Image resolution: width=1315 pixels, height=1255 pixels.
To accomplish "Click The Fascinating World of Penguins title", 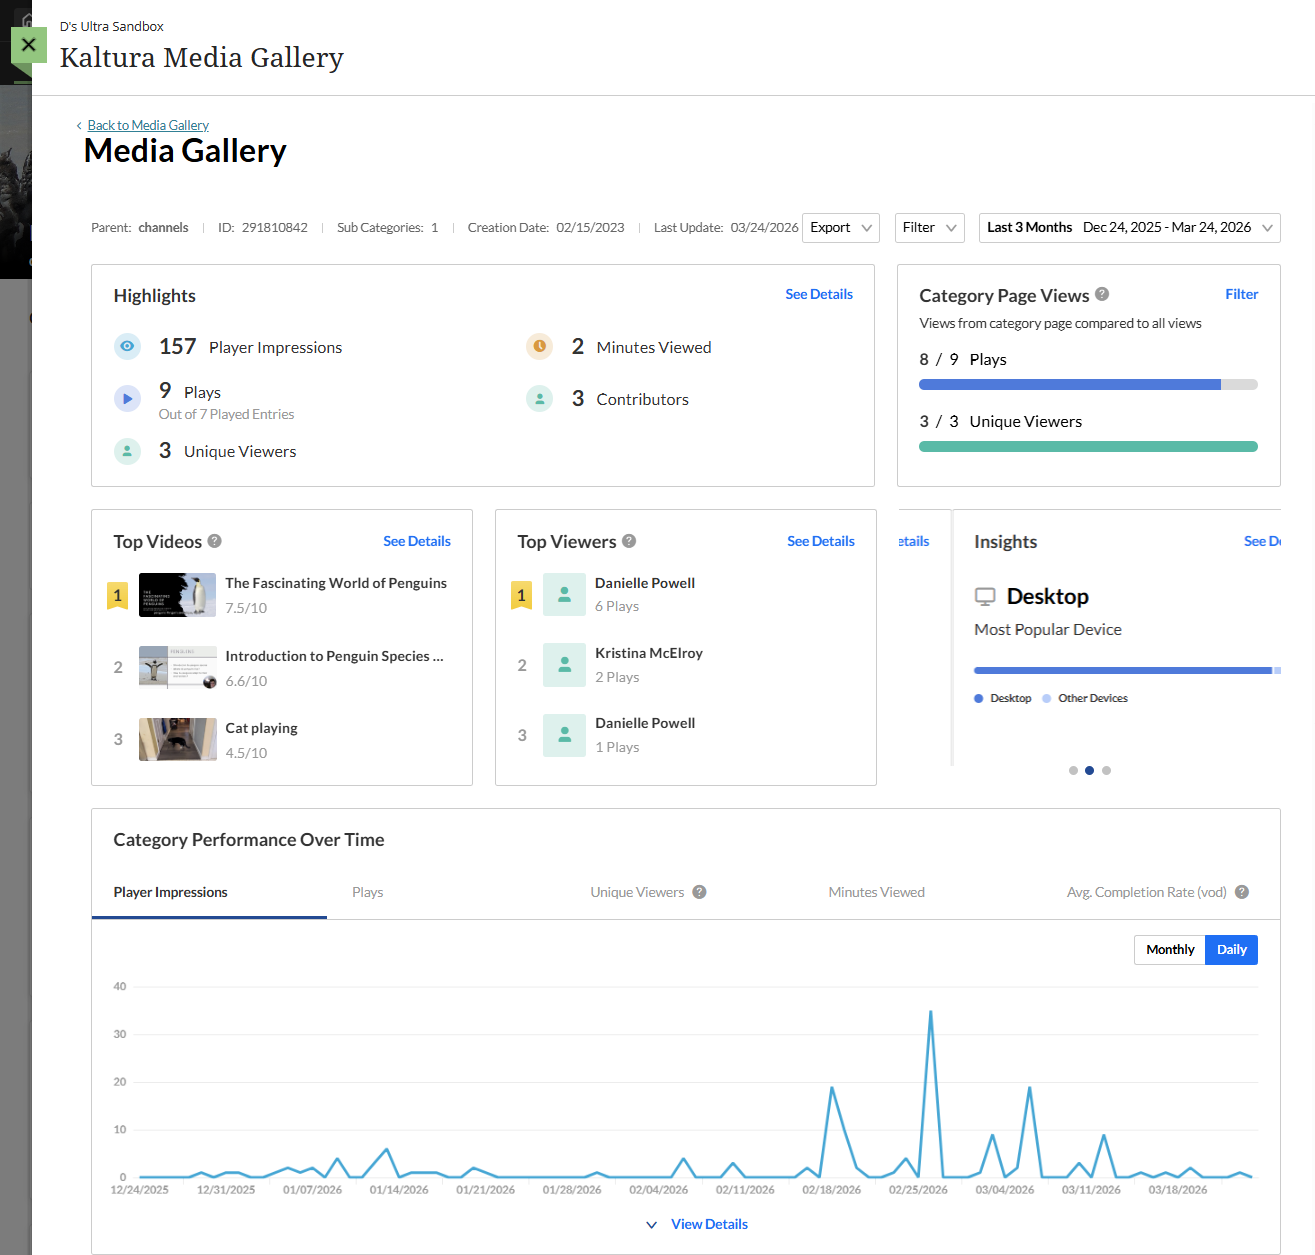I will click(336, 583).
